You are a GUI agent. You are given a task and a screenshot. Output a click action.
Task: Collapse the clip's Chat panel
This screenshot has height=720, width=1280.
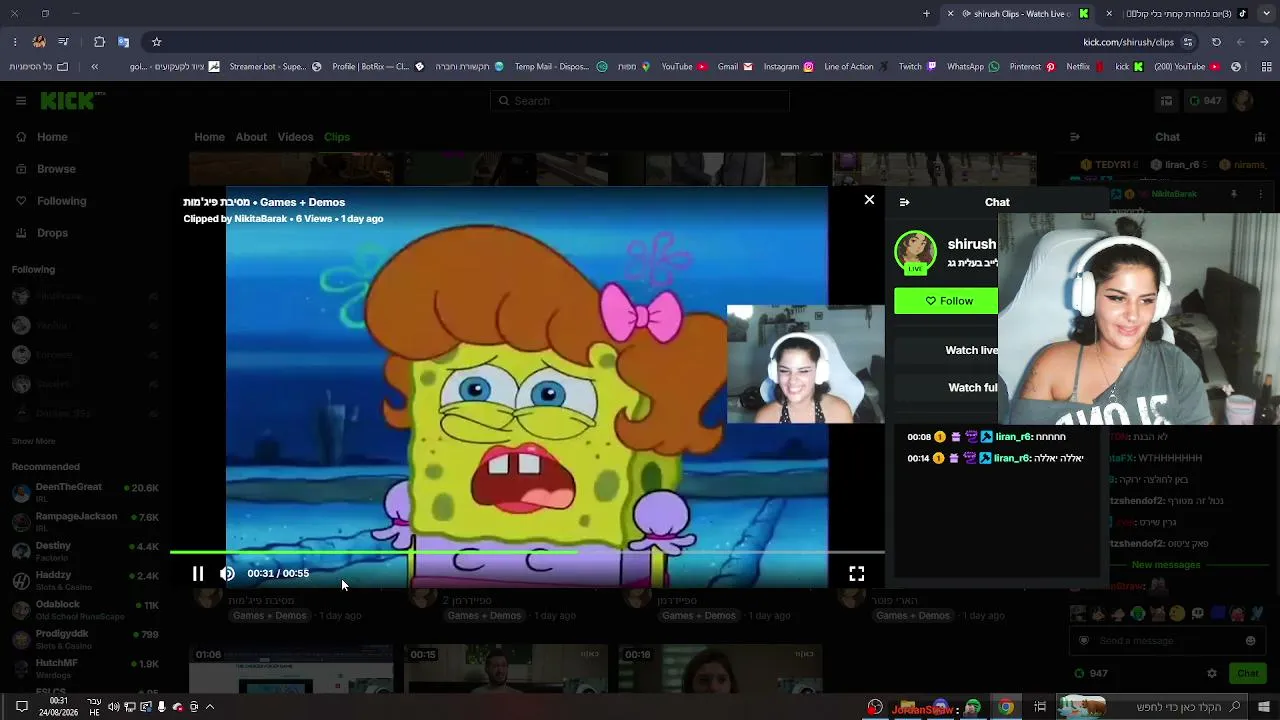904,202
